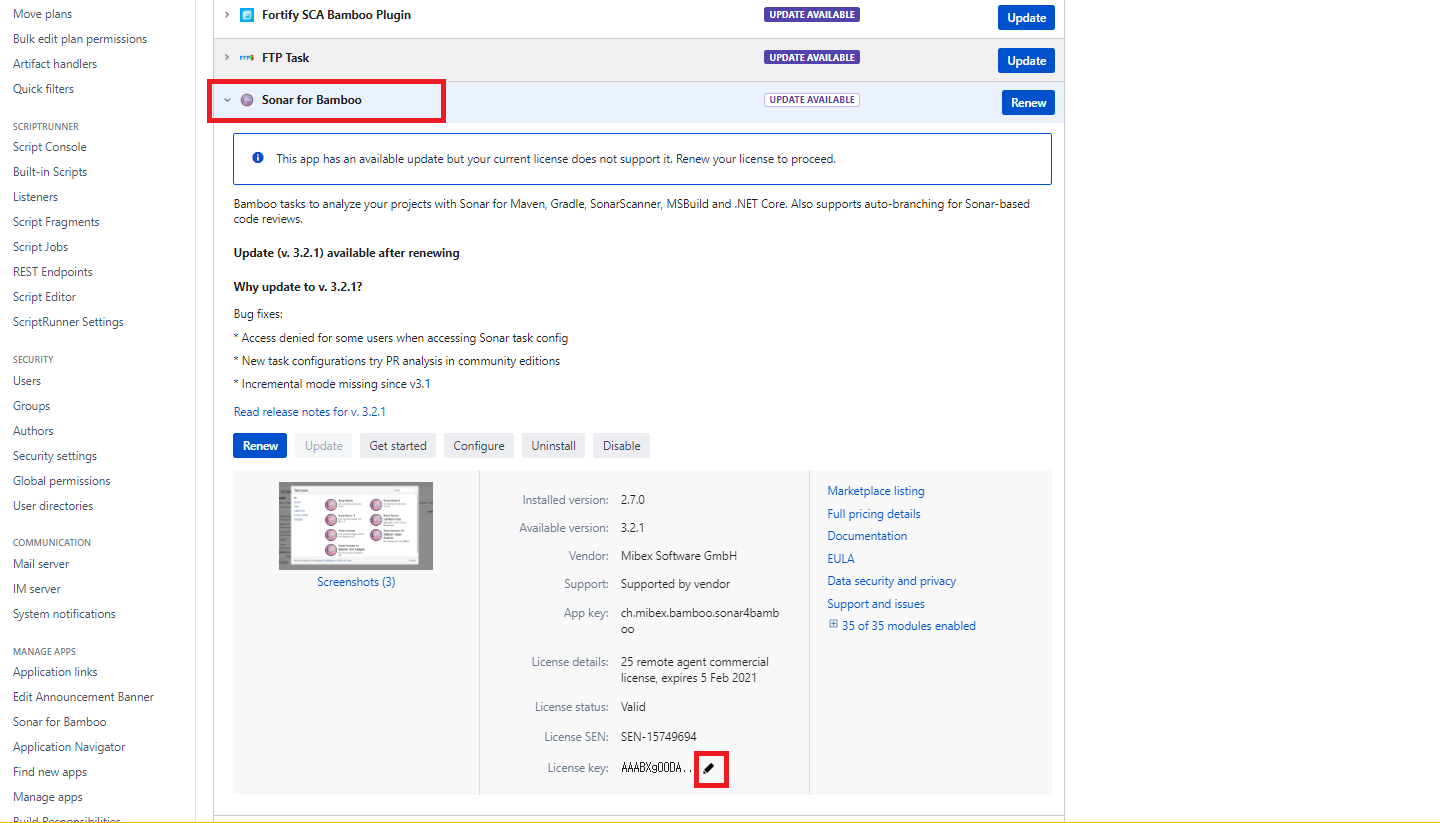Click the Get started button
The image size is (1440, 823).
tap(398, 446)
